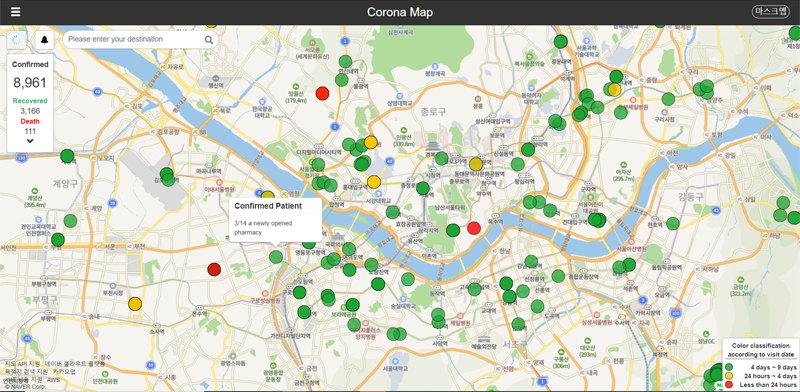Select the yellow marker near 부평구

pyautogui.click(x=135, y=304)
